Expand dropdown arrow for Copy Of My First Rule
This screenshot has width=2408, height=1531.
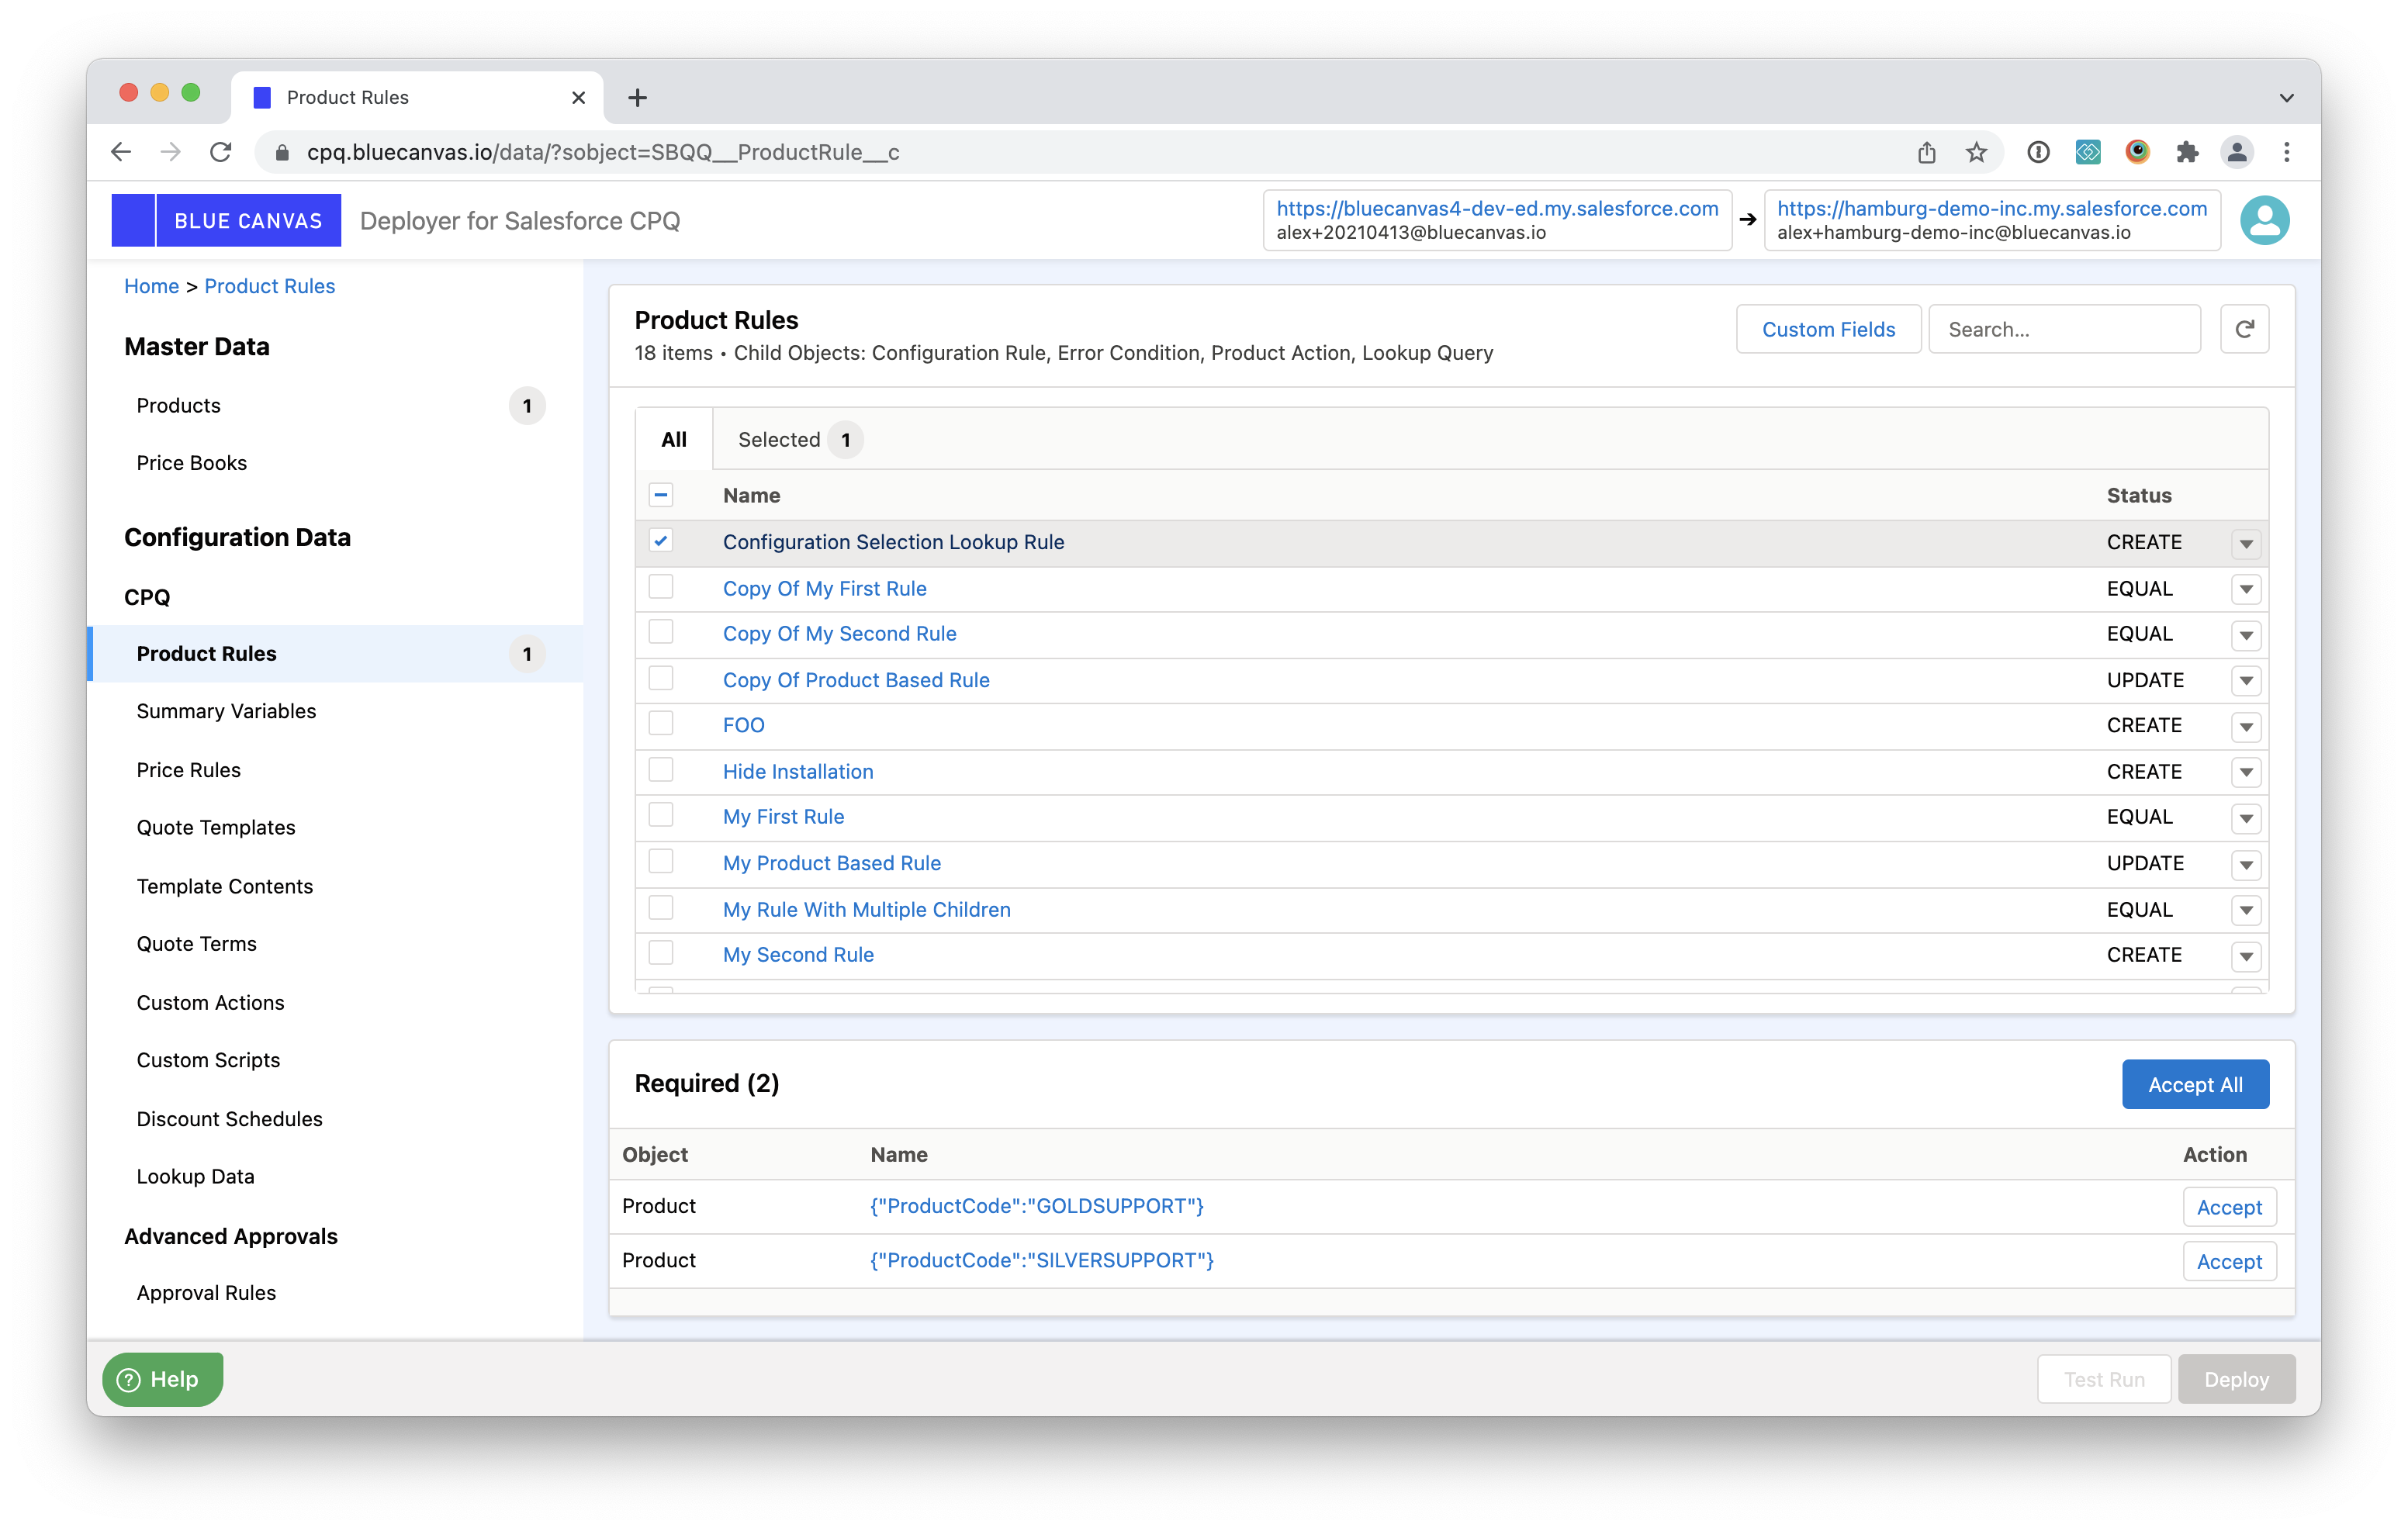point(2246,589)
